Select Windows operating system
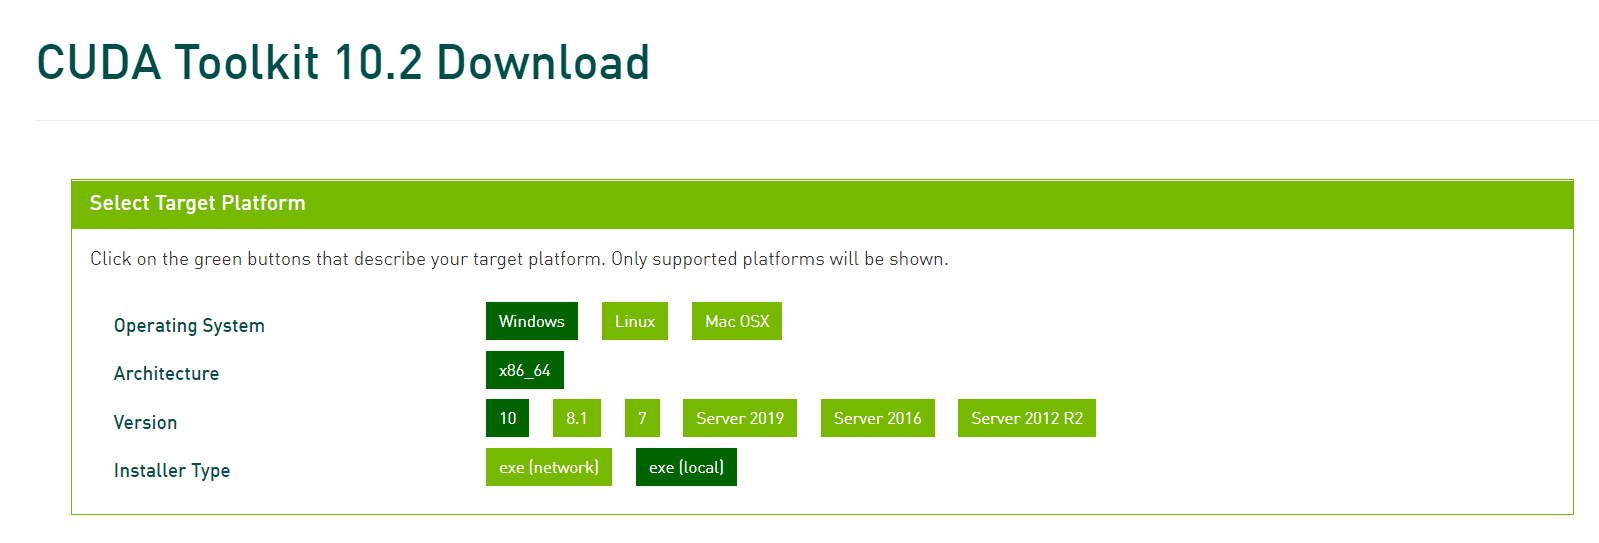The width and height of the screenshot is (1599, 543). 532,321
